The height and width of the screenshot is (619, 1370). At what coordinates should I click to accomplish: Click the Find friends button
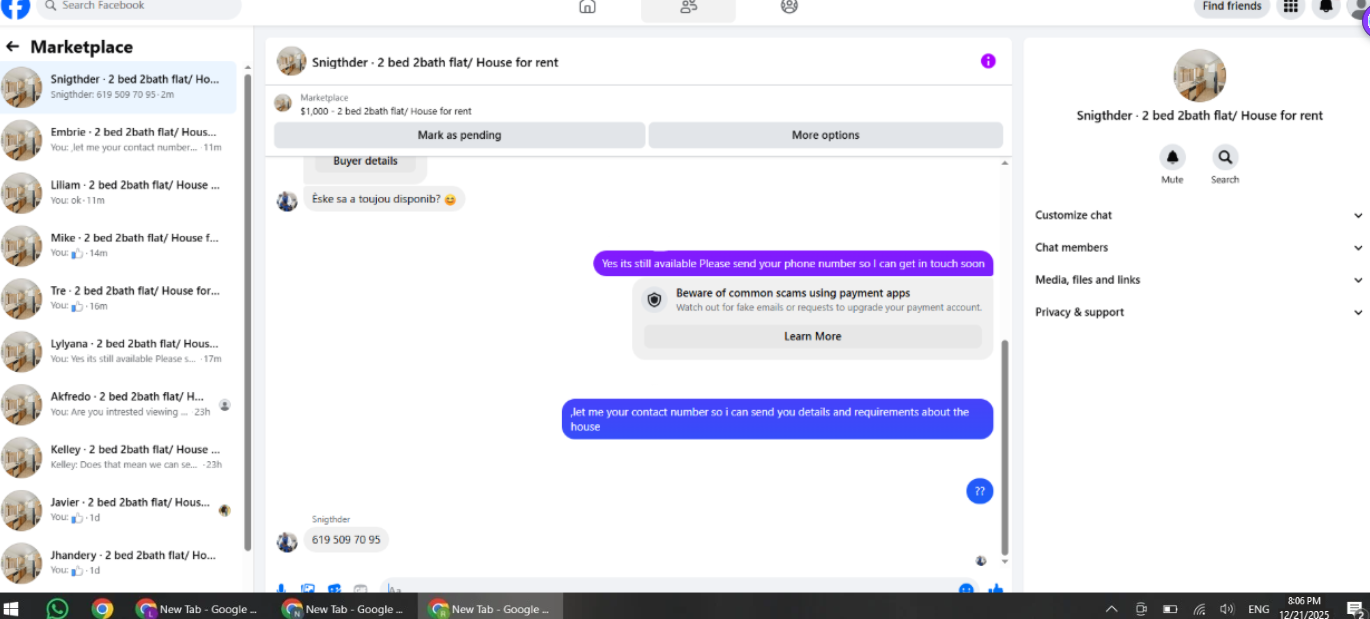tap(1231, 7)
